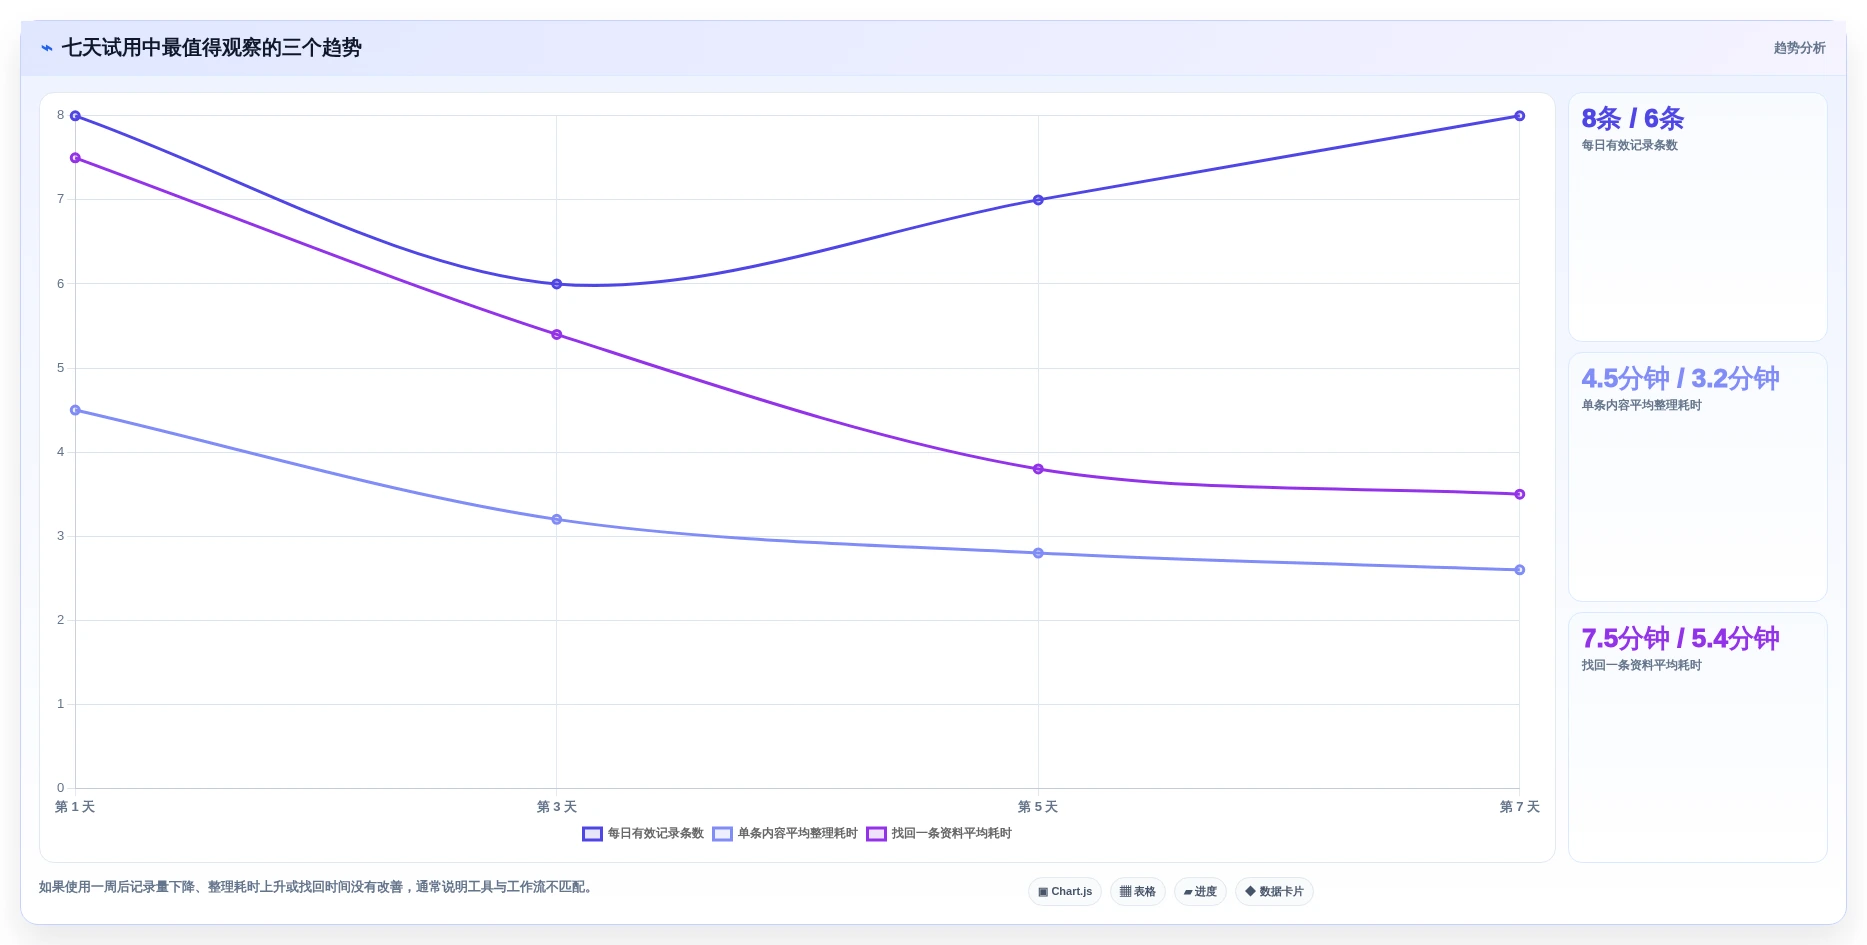
Task: Toggle the 单条内容平均整理耗时 legend swatch
Action: click(722, 834)
